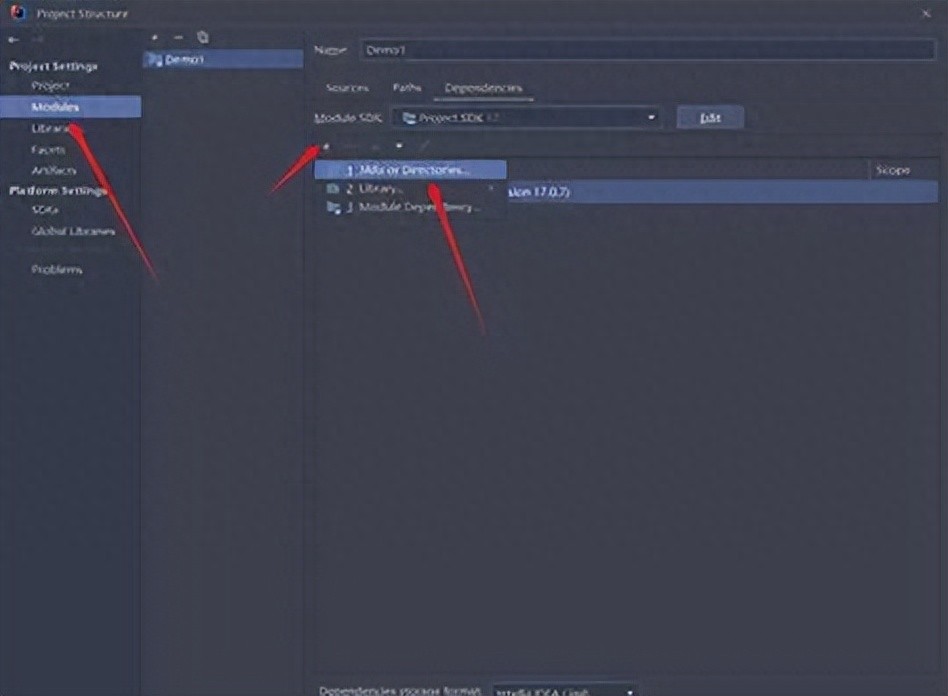Switch to the Paths tab

coord(407,88)
